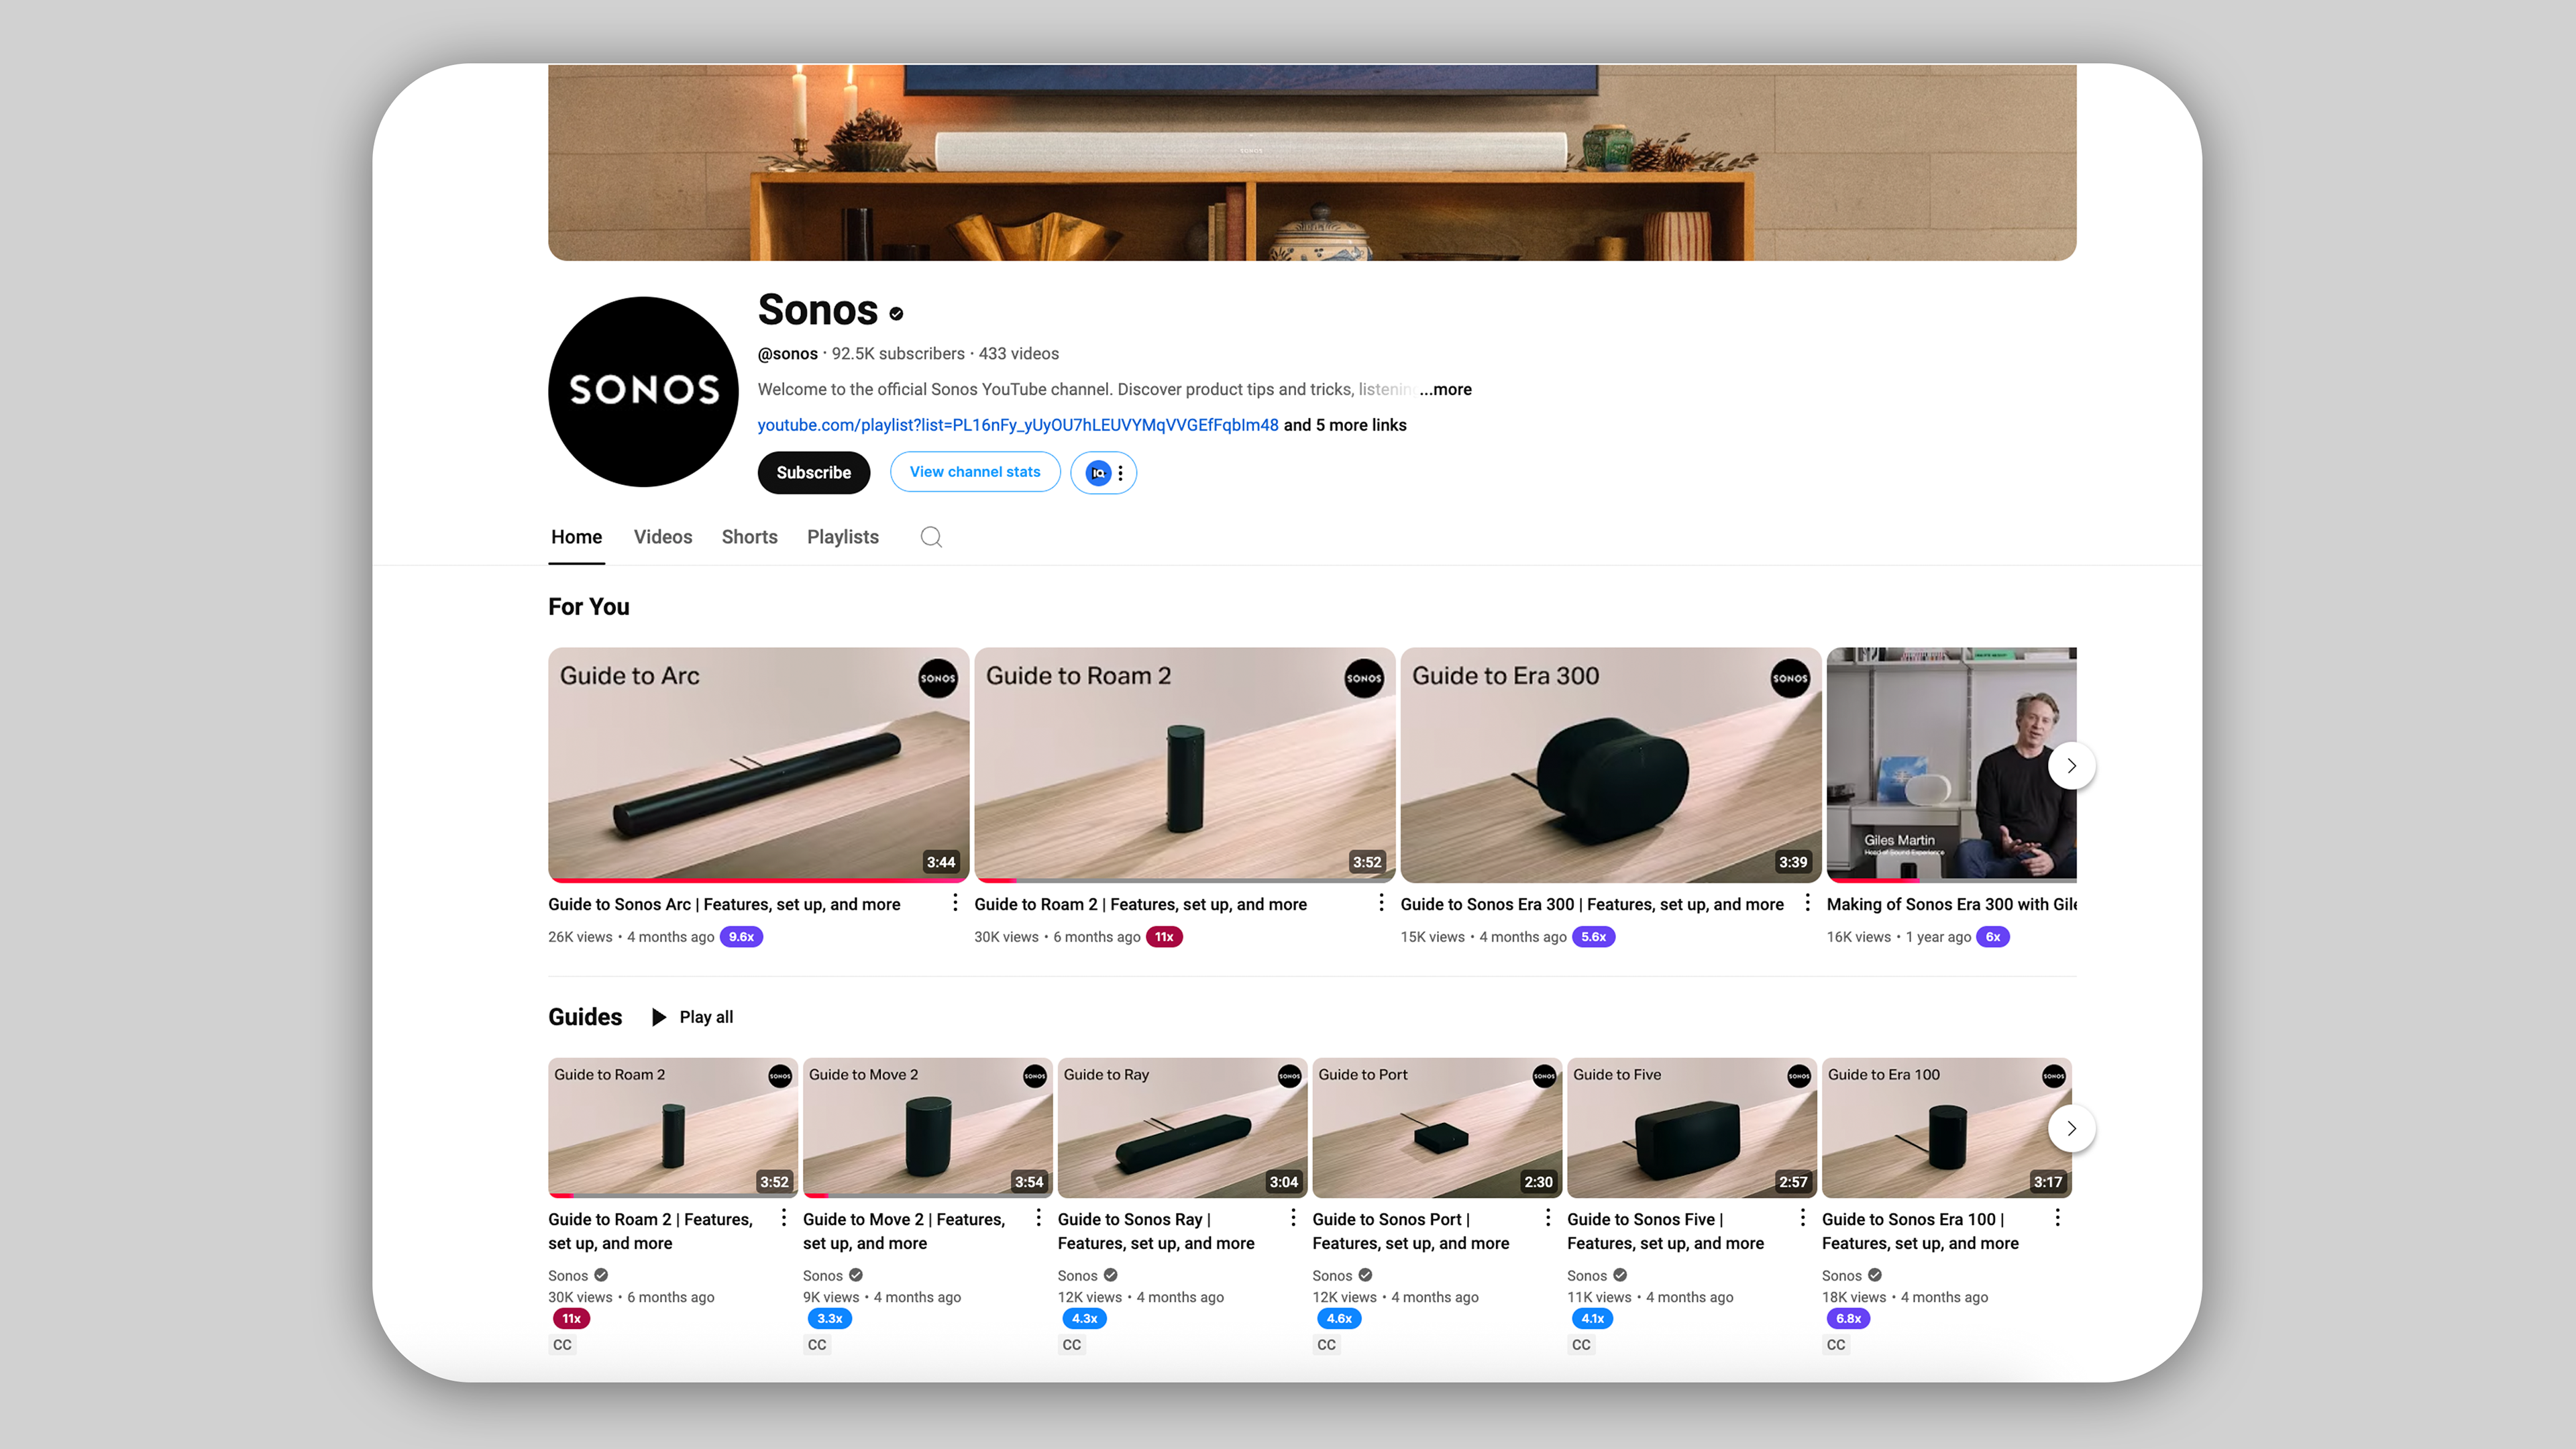This screenshot has height=1449, width=2576.
Task: Open options menu for Guide to Sonos Era 100 video
Action: (x=2057, y=1218)
